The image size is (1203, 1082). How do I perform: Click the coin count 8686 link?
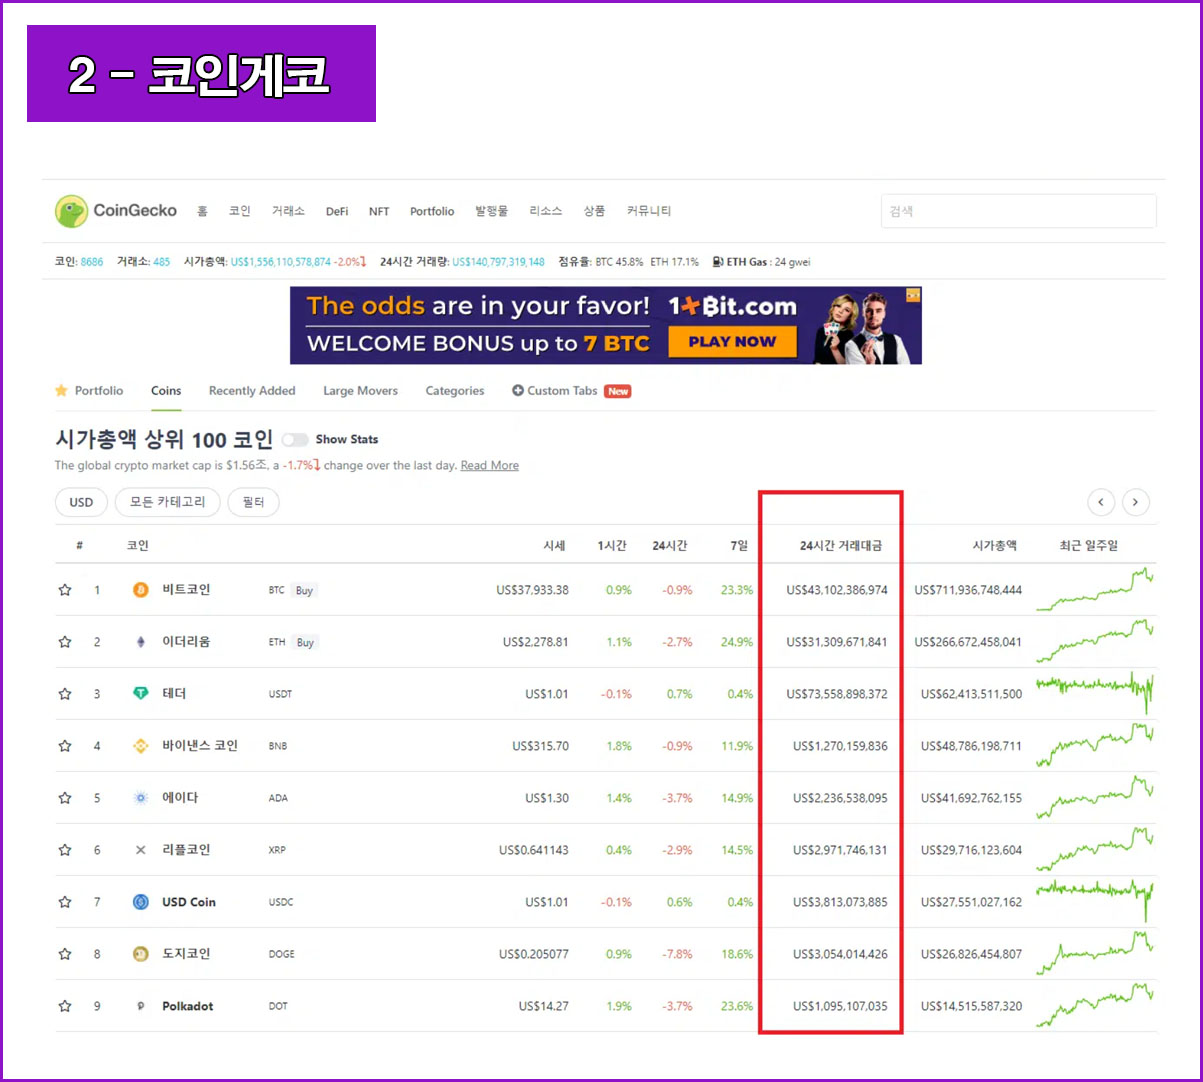tap(92, 262)
